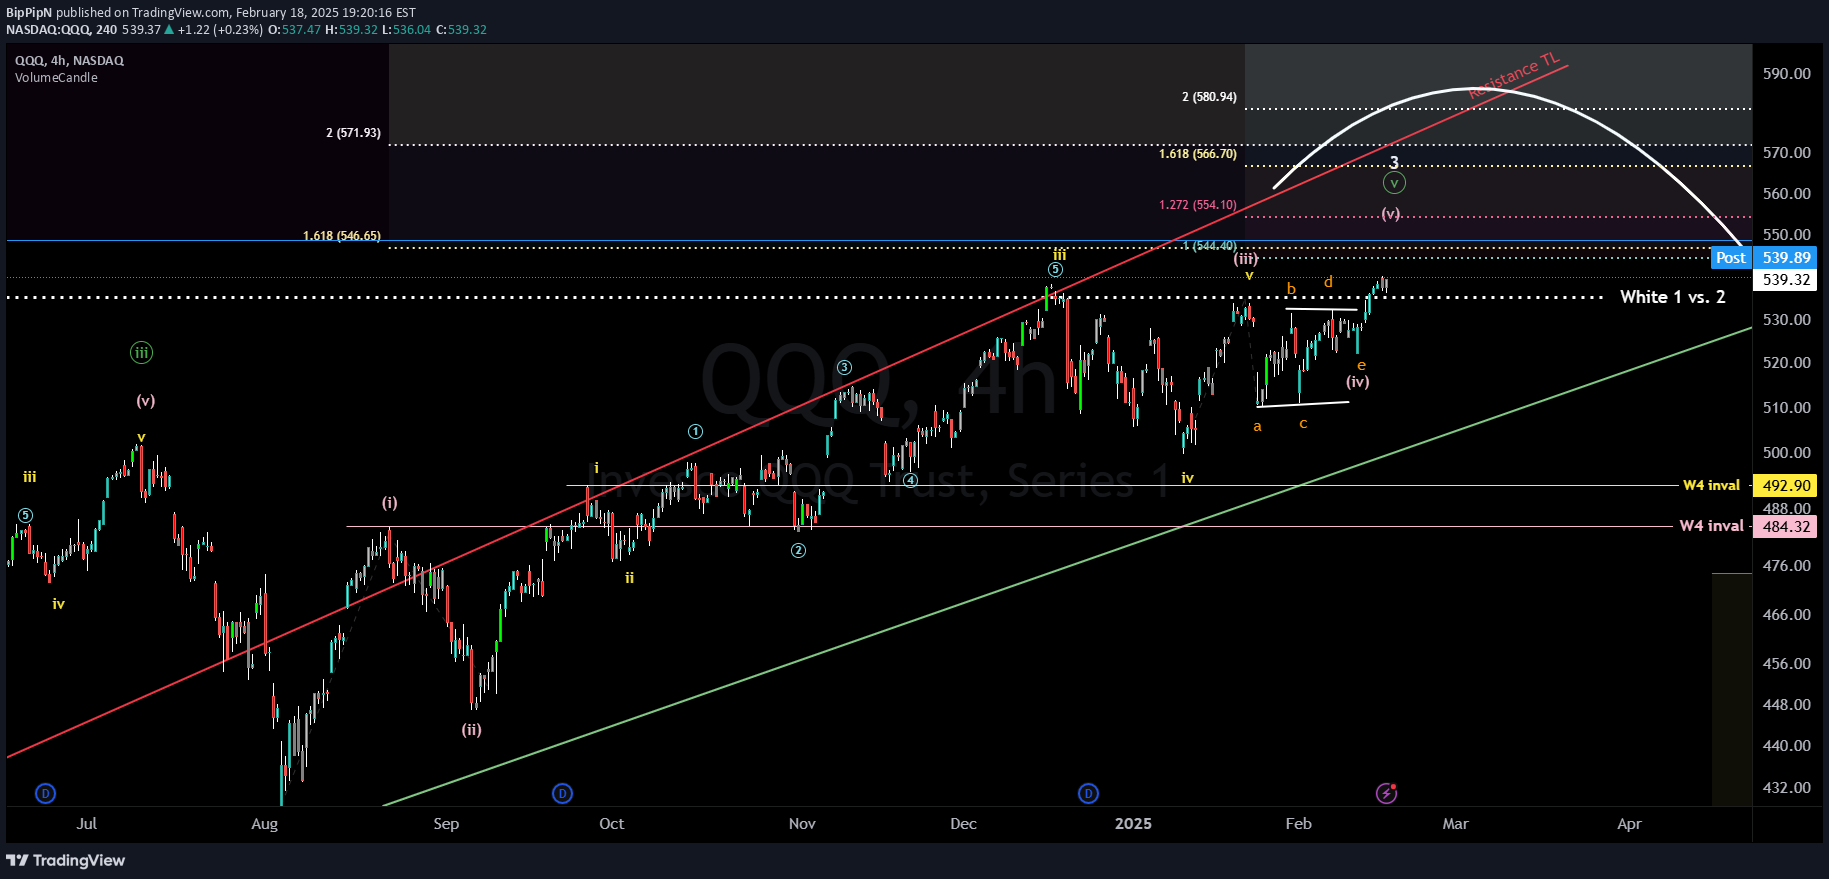
Task: Click the pink lightning earnings marker
Action: pos(1386,793)
